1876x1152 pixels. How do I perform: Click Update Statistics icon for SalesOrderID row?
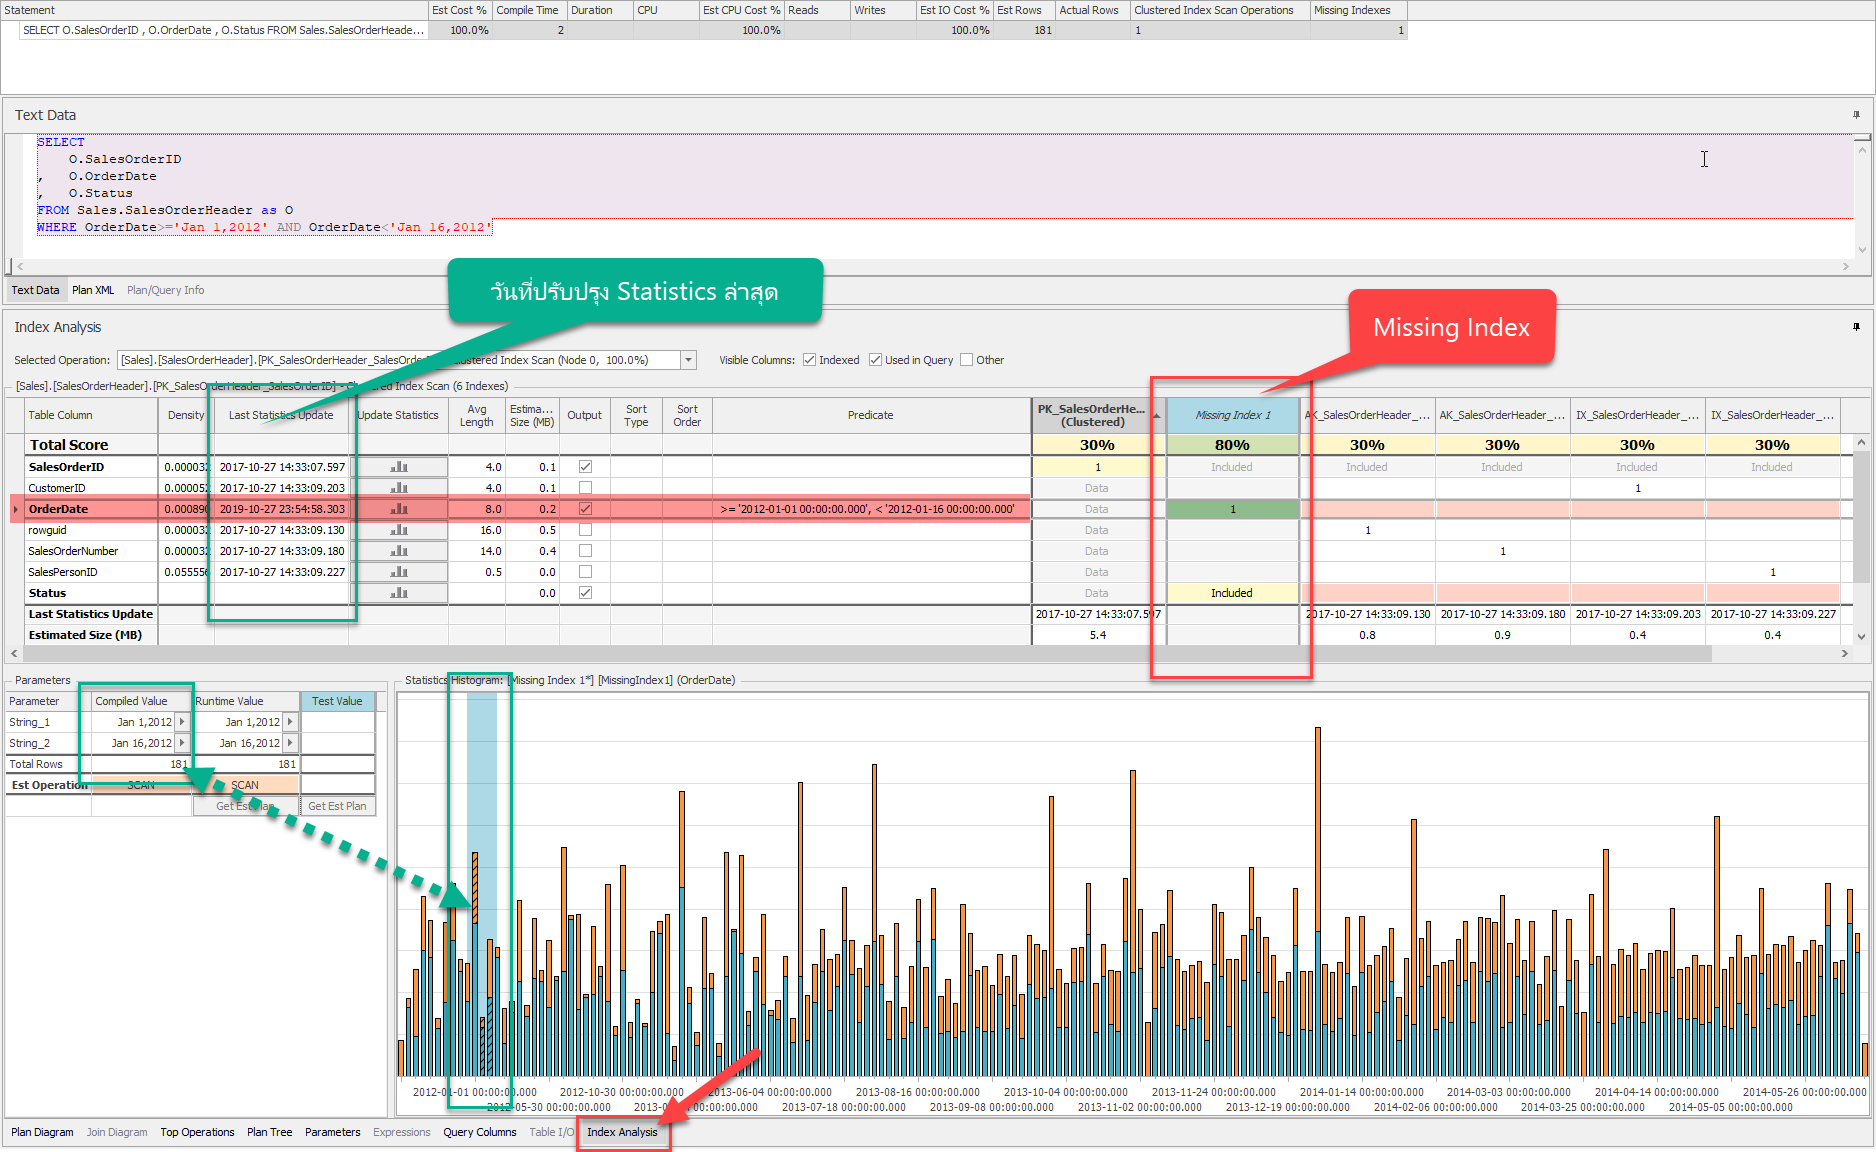399,467
